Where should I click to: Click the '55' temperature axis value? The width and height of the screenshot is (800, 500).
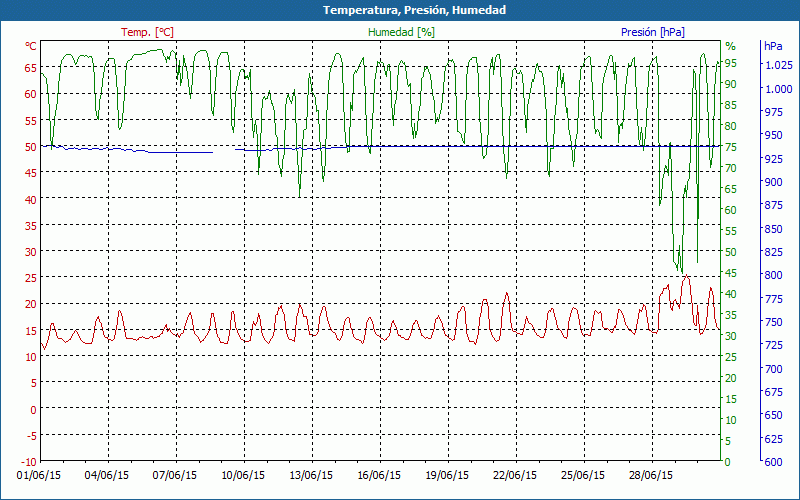(x=31, y=120)
